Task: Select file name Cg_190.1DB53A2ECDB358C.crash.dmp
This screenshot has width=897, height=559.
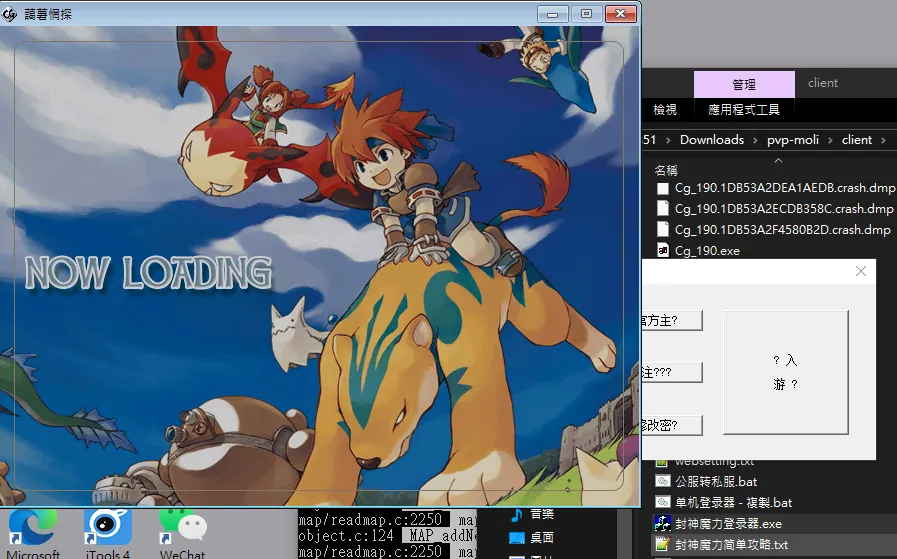Action: pyautogui.click(x=784, y=209)
